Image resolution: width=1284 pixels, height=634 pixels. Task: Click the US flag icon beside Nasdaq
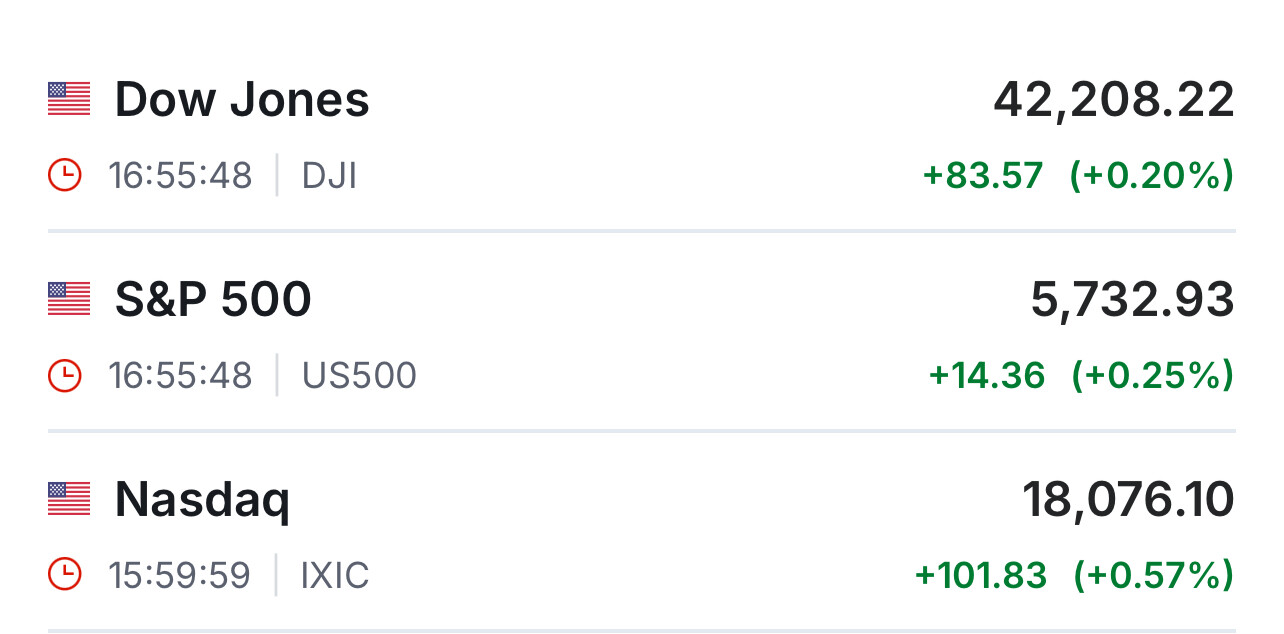tap(69, 499)
